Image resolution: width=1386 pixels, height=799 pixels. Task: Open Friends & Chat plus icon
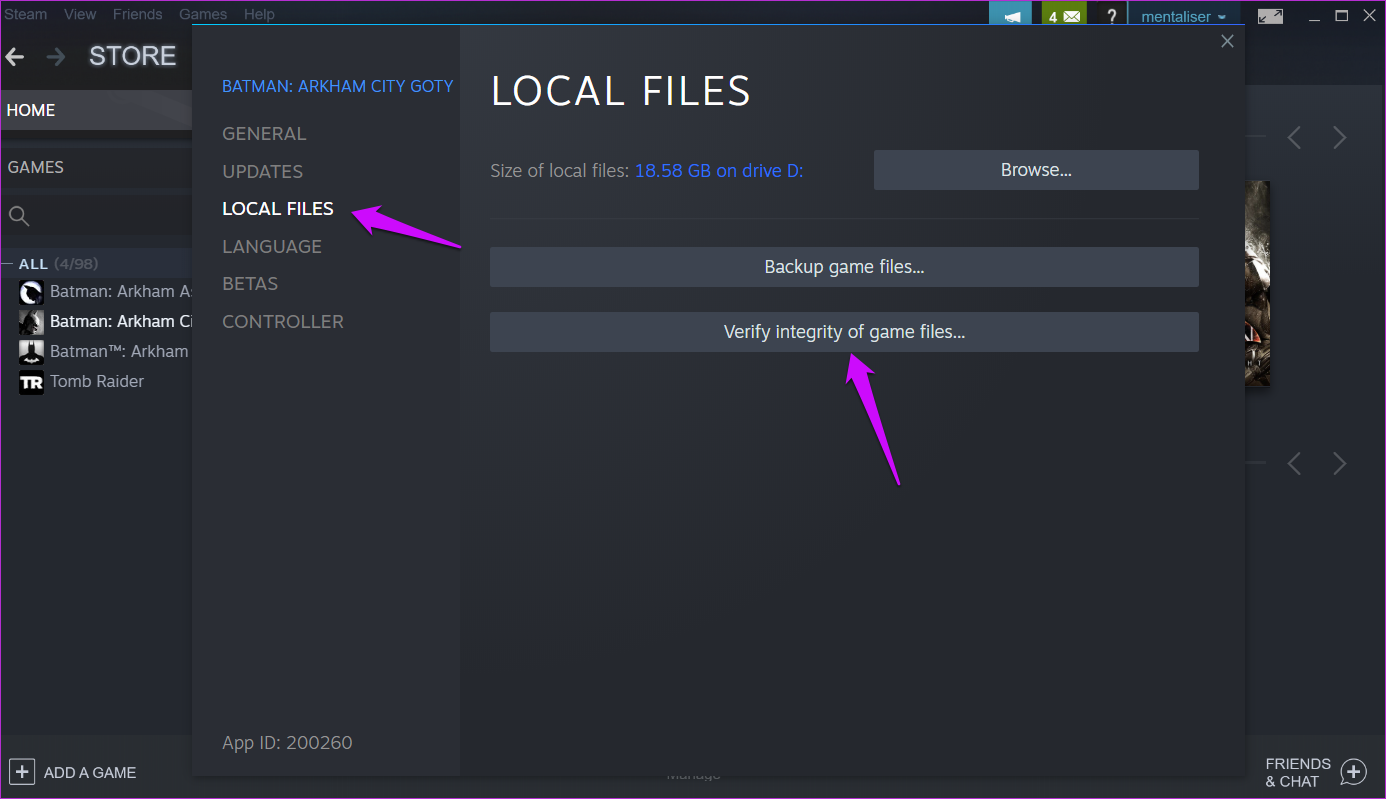pyautogui.click(x=1353, y=772)
